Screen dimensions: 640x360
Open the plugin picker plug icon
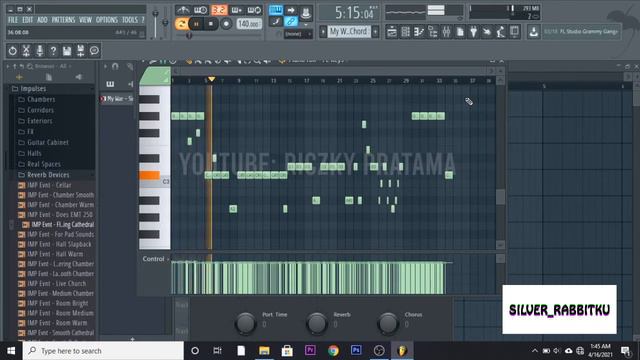[x=473, y=32]
